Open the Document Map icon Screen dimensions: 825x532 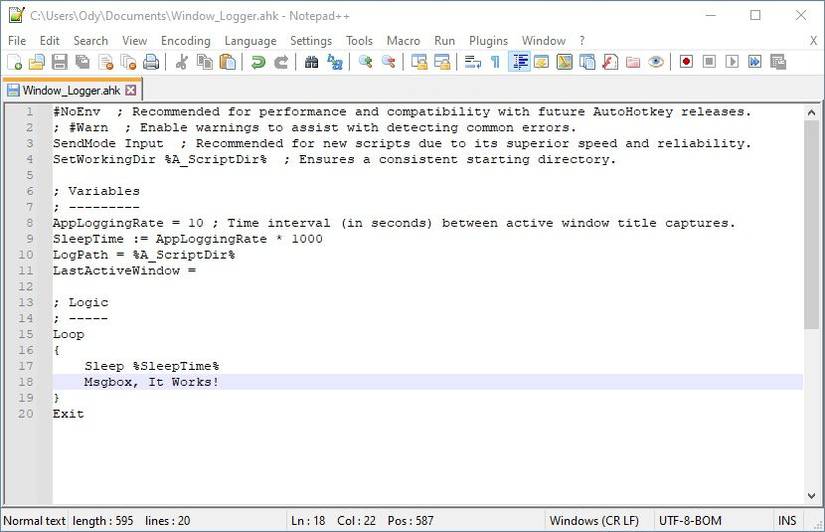[564, 62]
